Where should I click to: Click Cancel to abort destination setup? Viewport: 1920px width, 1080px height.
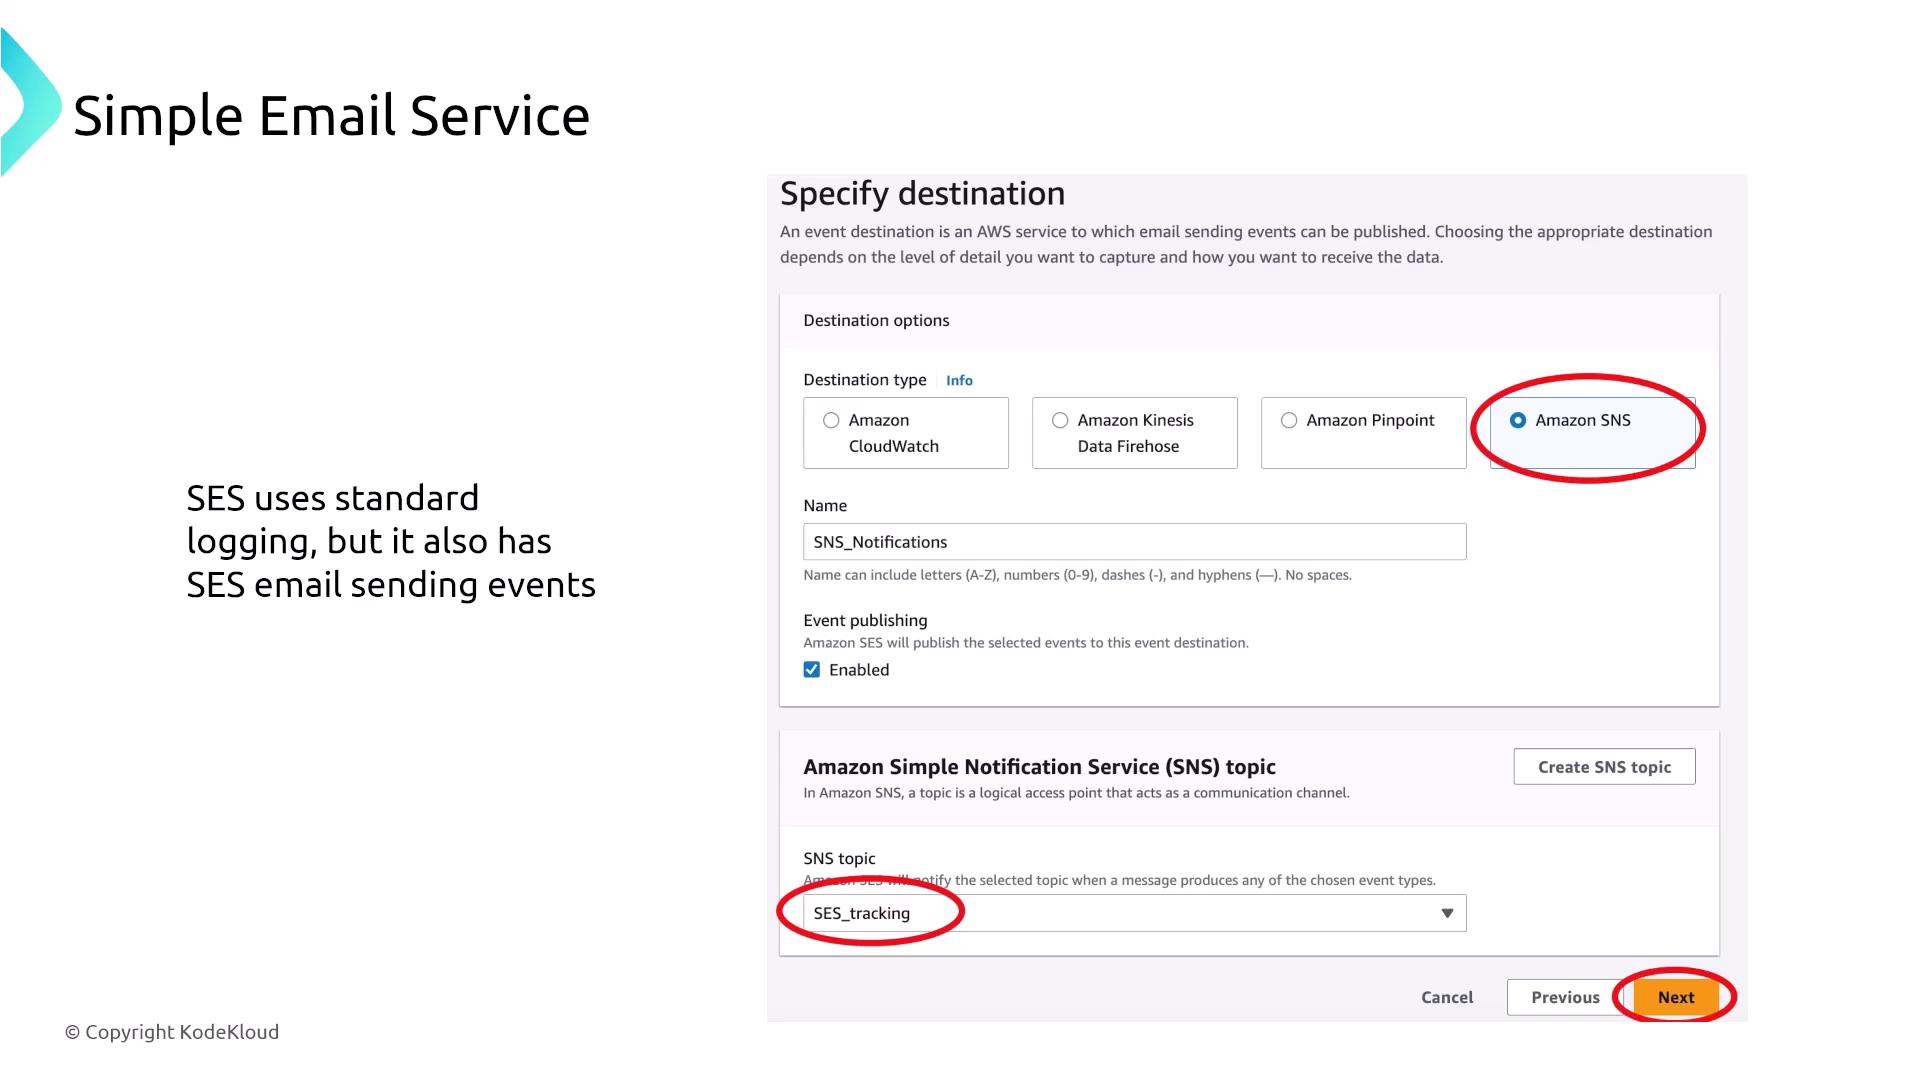click(x=1447, y=997)
